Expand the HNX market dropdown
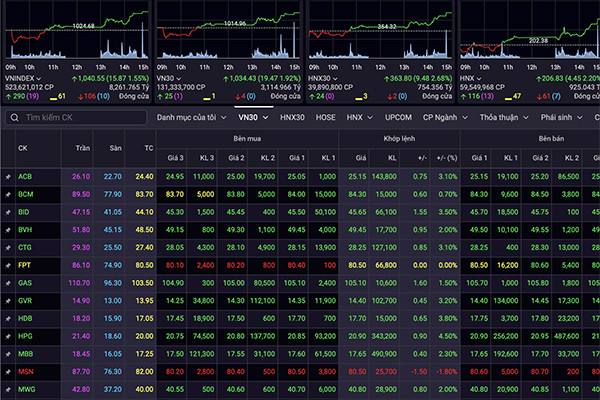Viewport: 600px width, 400px height. point(356,117)
